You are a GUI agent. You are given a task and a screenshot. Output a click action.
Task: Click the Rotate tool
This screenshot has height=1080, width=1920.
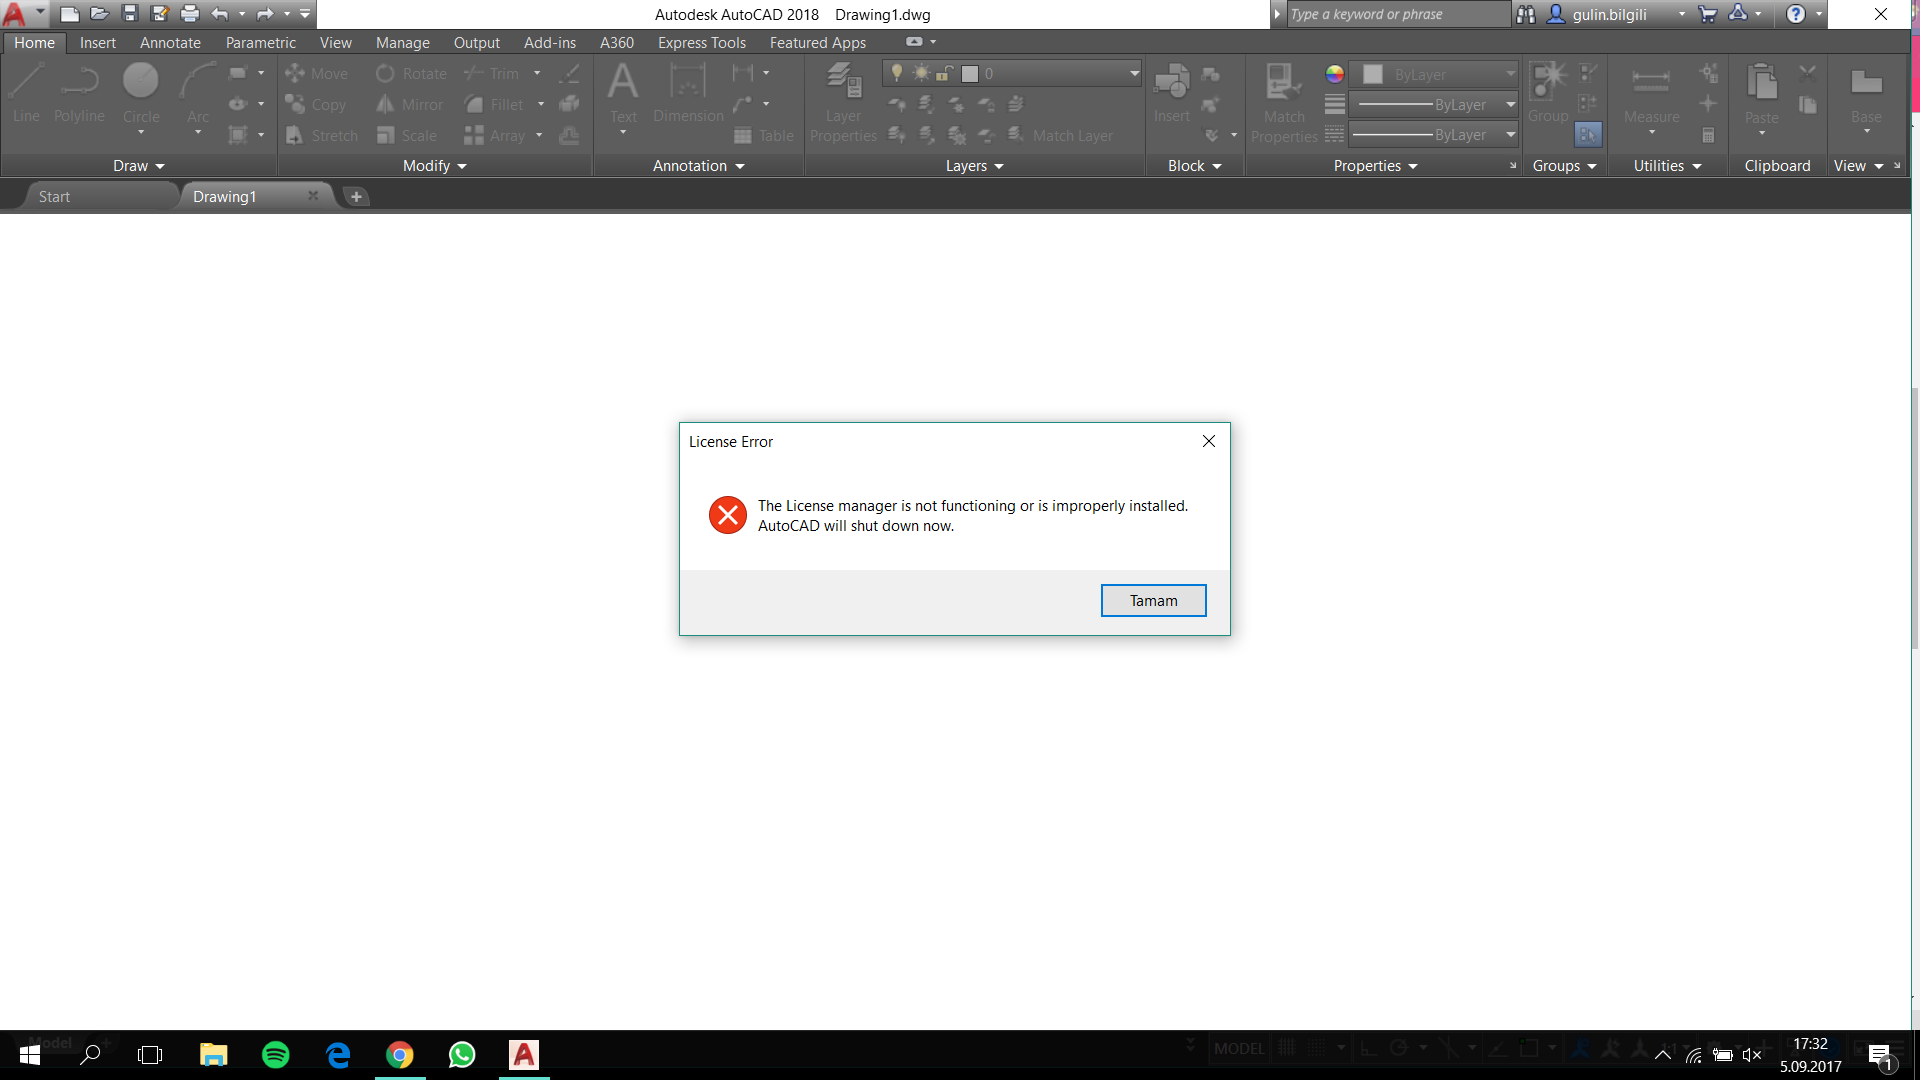pos(412,74)
